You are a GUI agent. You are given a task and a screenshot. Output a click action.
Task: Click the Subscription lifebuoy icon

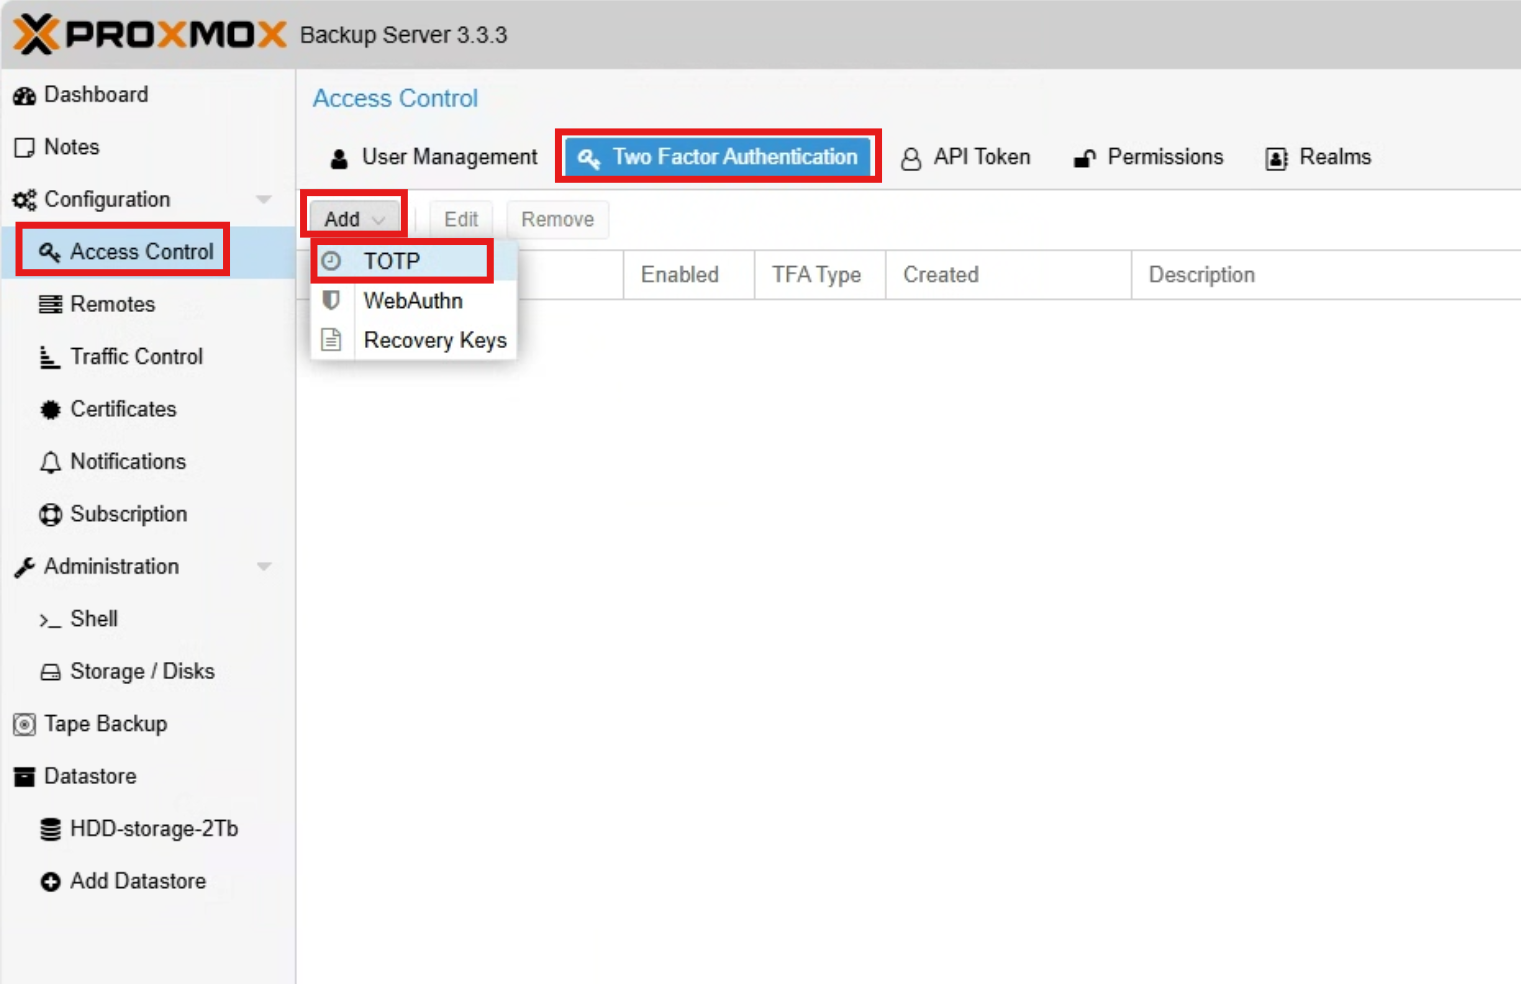50,514
